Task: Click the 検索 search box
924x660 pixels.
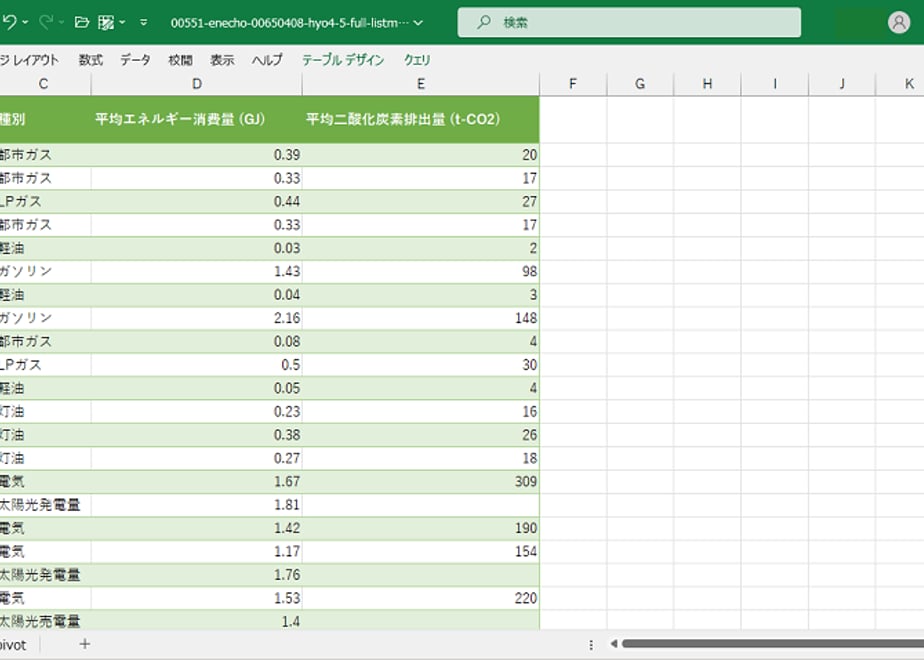Action: 629,22
